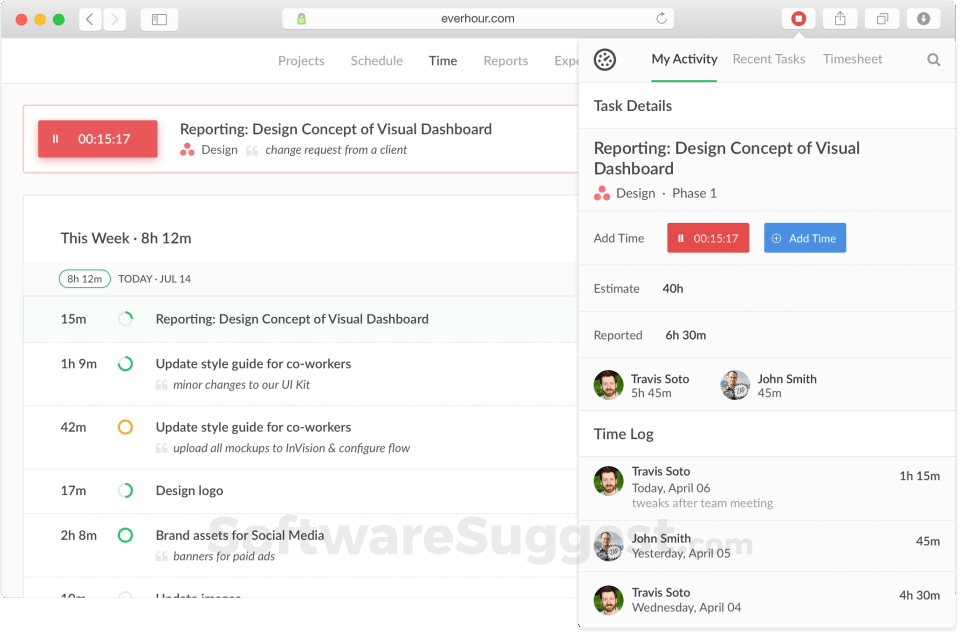The image size is (960, 634).
Task: Switch to My Activity tab
Action: [684, 59]
